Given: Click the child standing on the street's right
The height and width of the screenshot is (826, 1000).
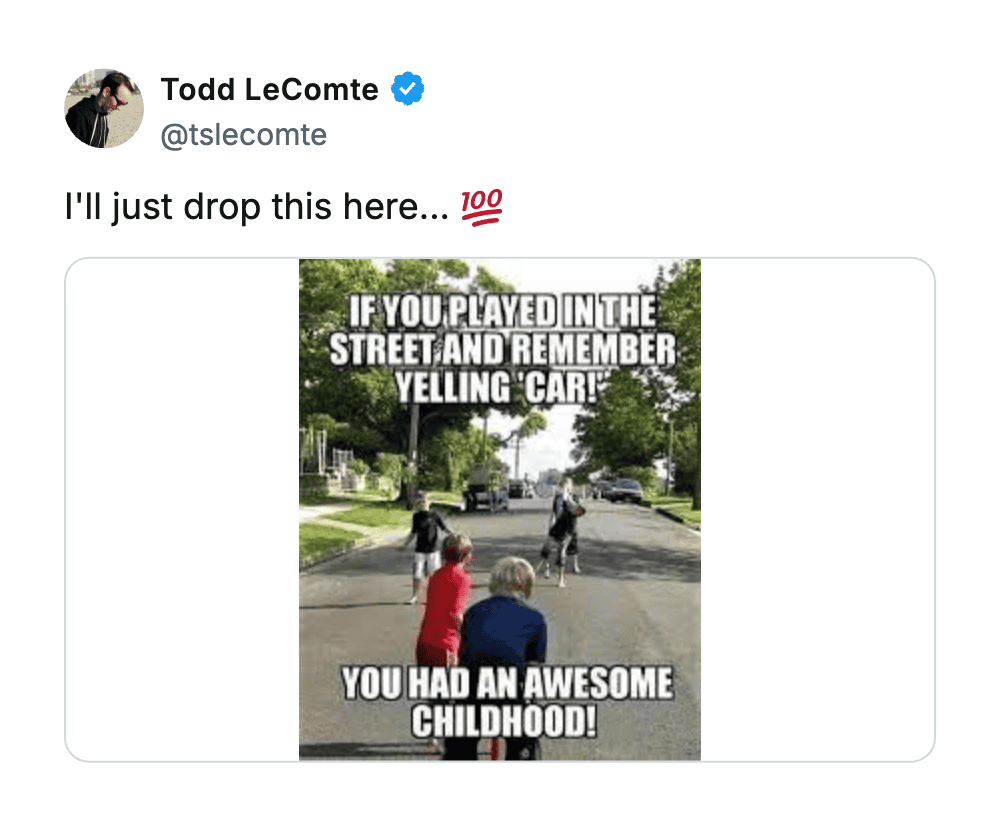Looking at the screenshot, I should (561, 530).
